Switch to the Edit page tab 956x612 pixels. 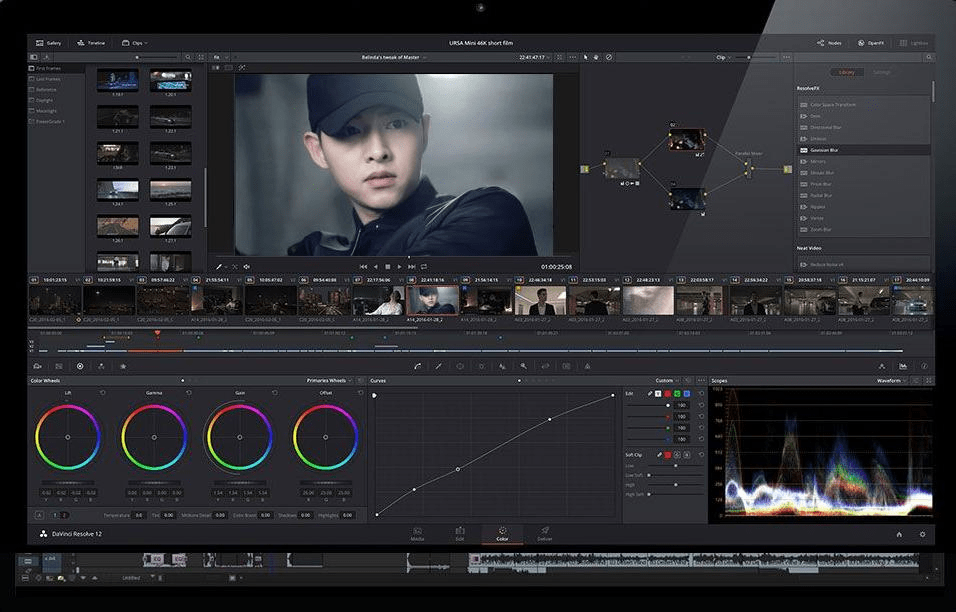tap(460, 534)
